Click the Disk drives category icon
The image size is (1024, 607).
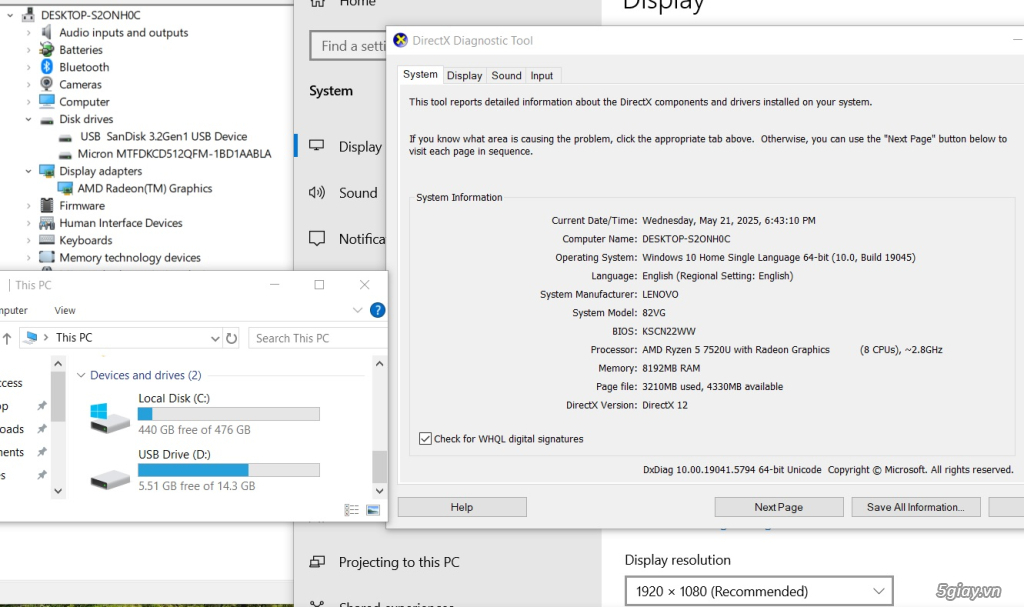click(x=46, y=120)
